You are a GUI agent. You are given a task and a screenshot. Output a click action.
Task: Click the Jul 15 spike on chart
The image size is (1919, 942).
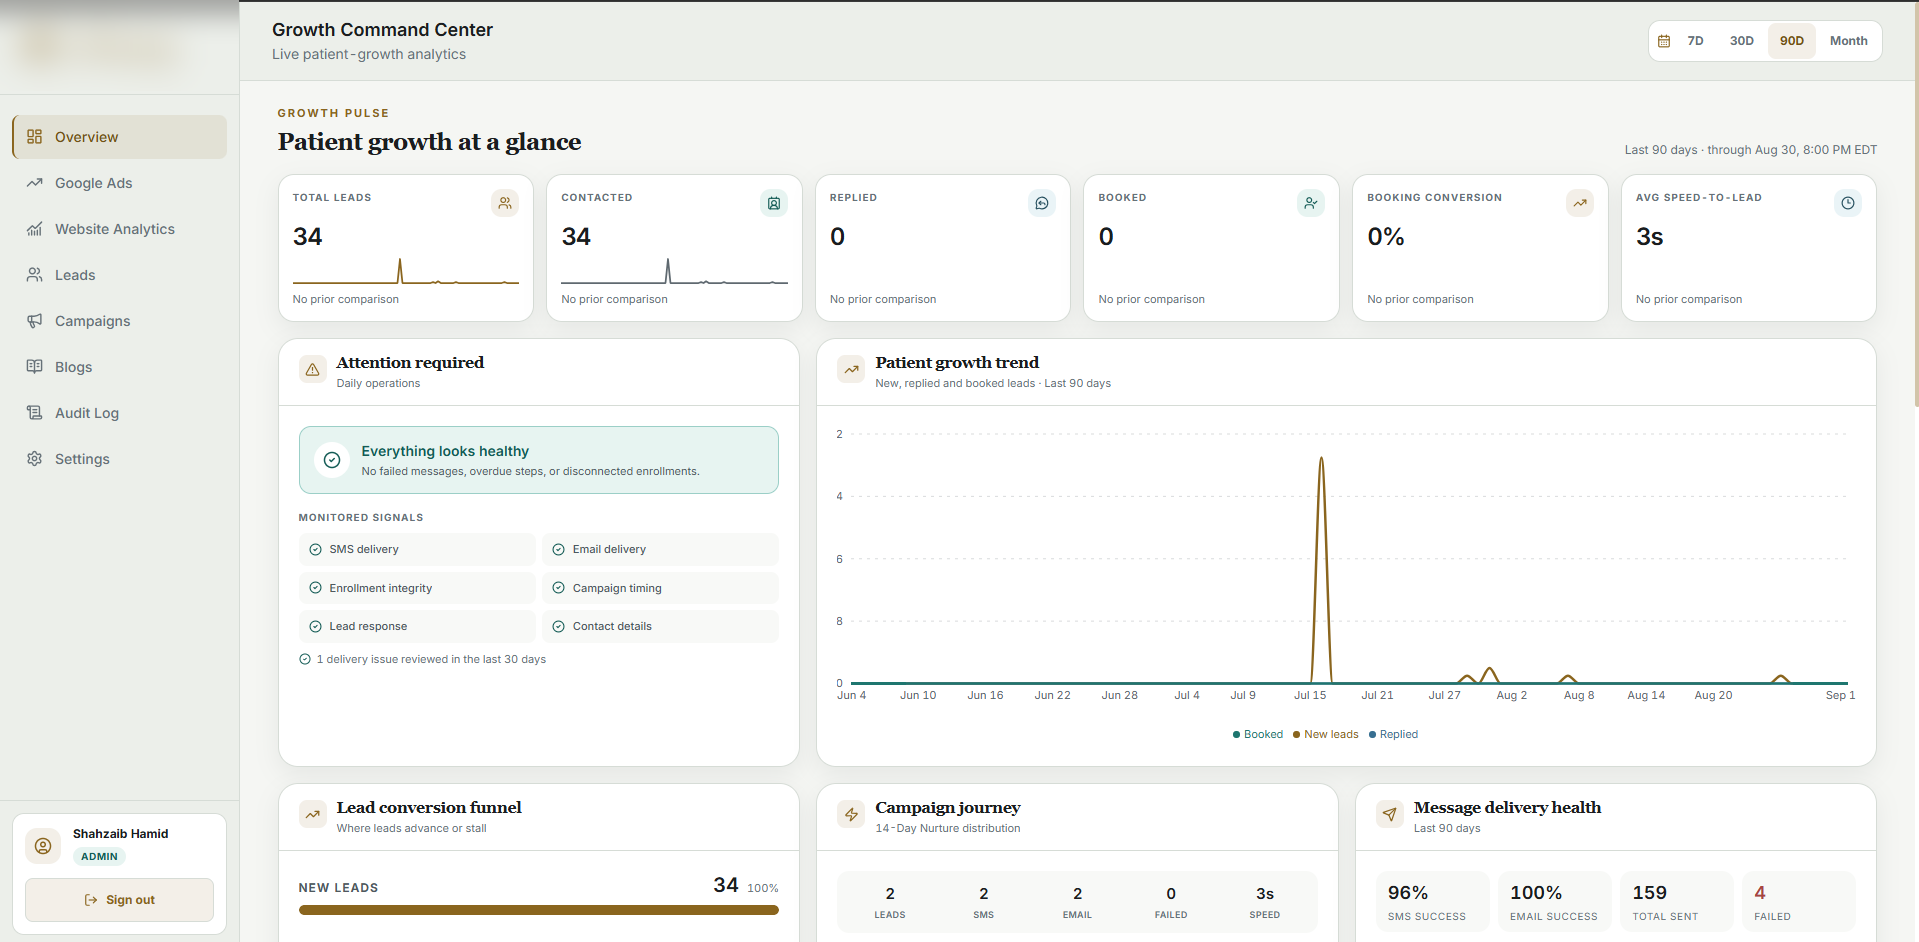[1321, 570]
